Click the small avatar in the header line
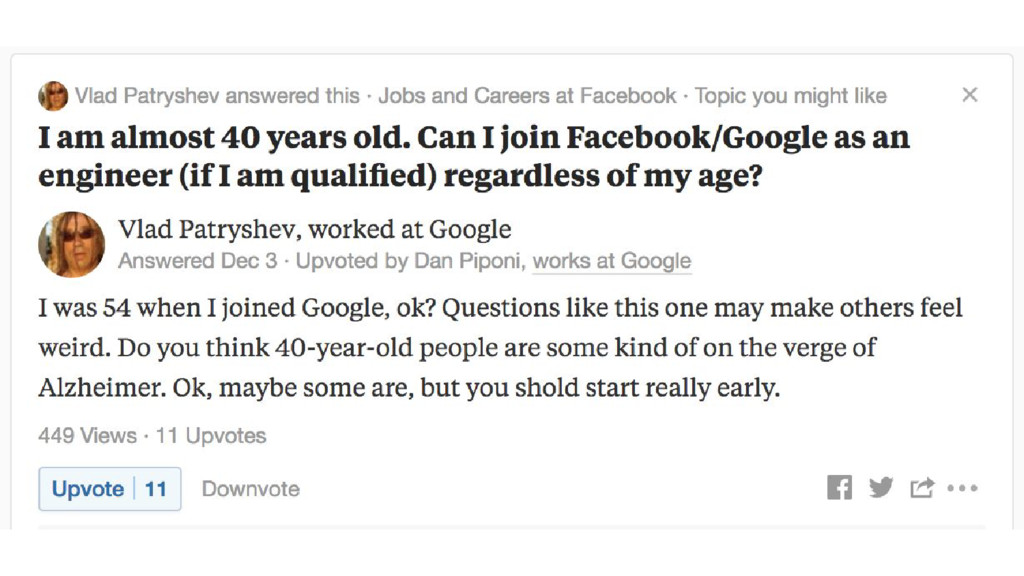1024x576 pixels. (53, 96)
